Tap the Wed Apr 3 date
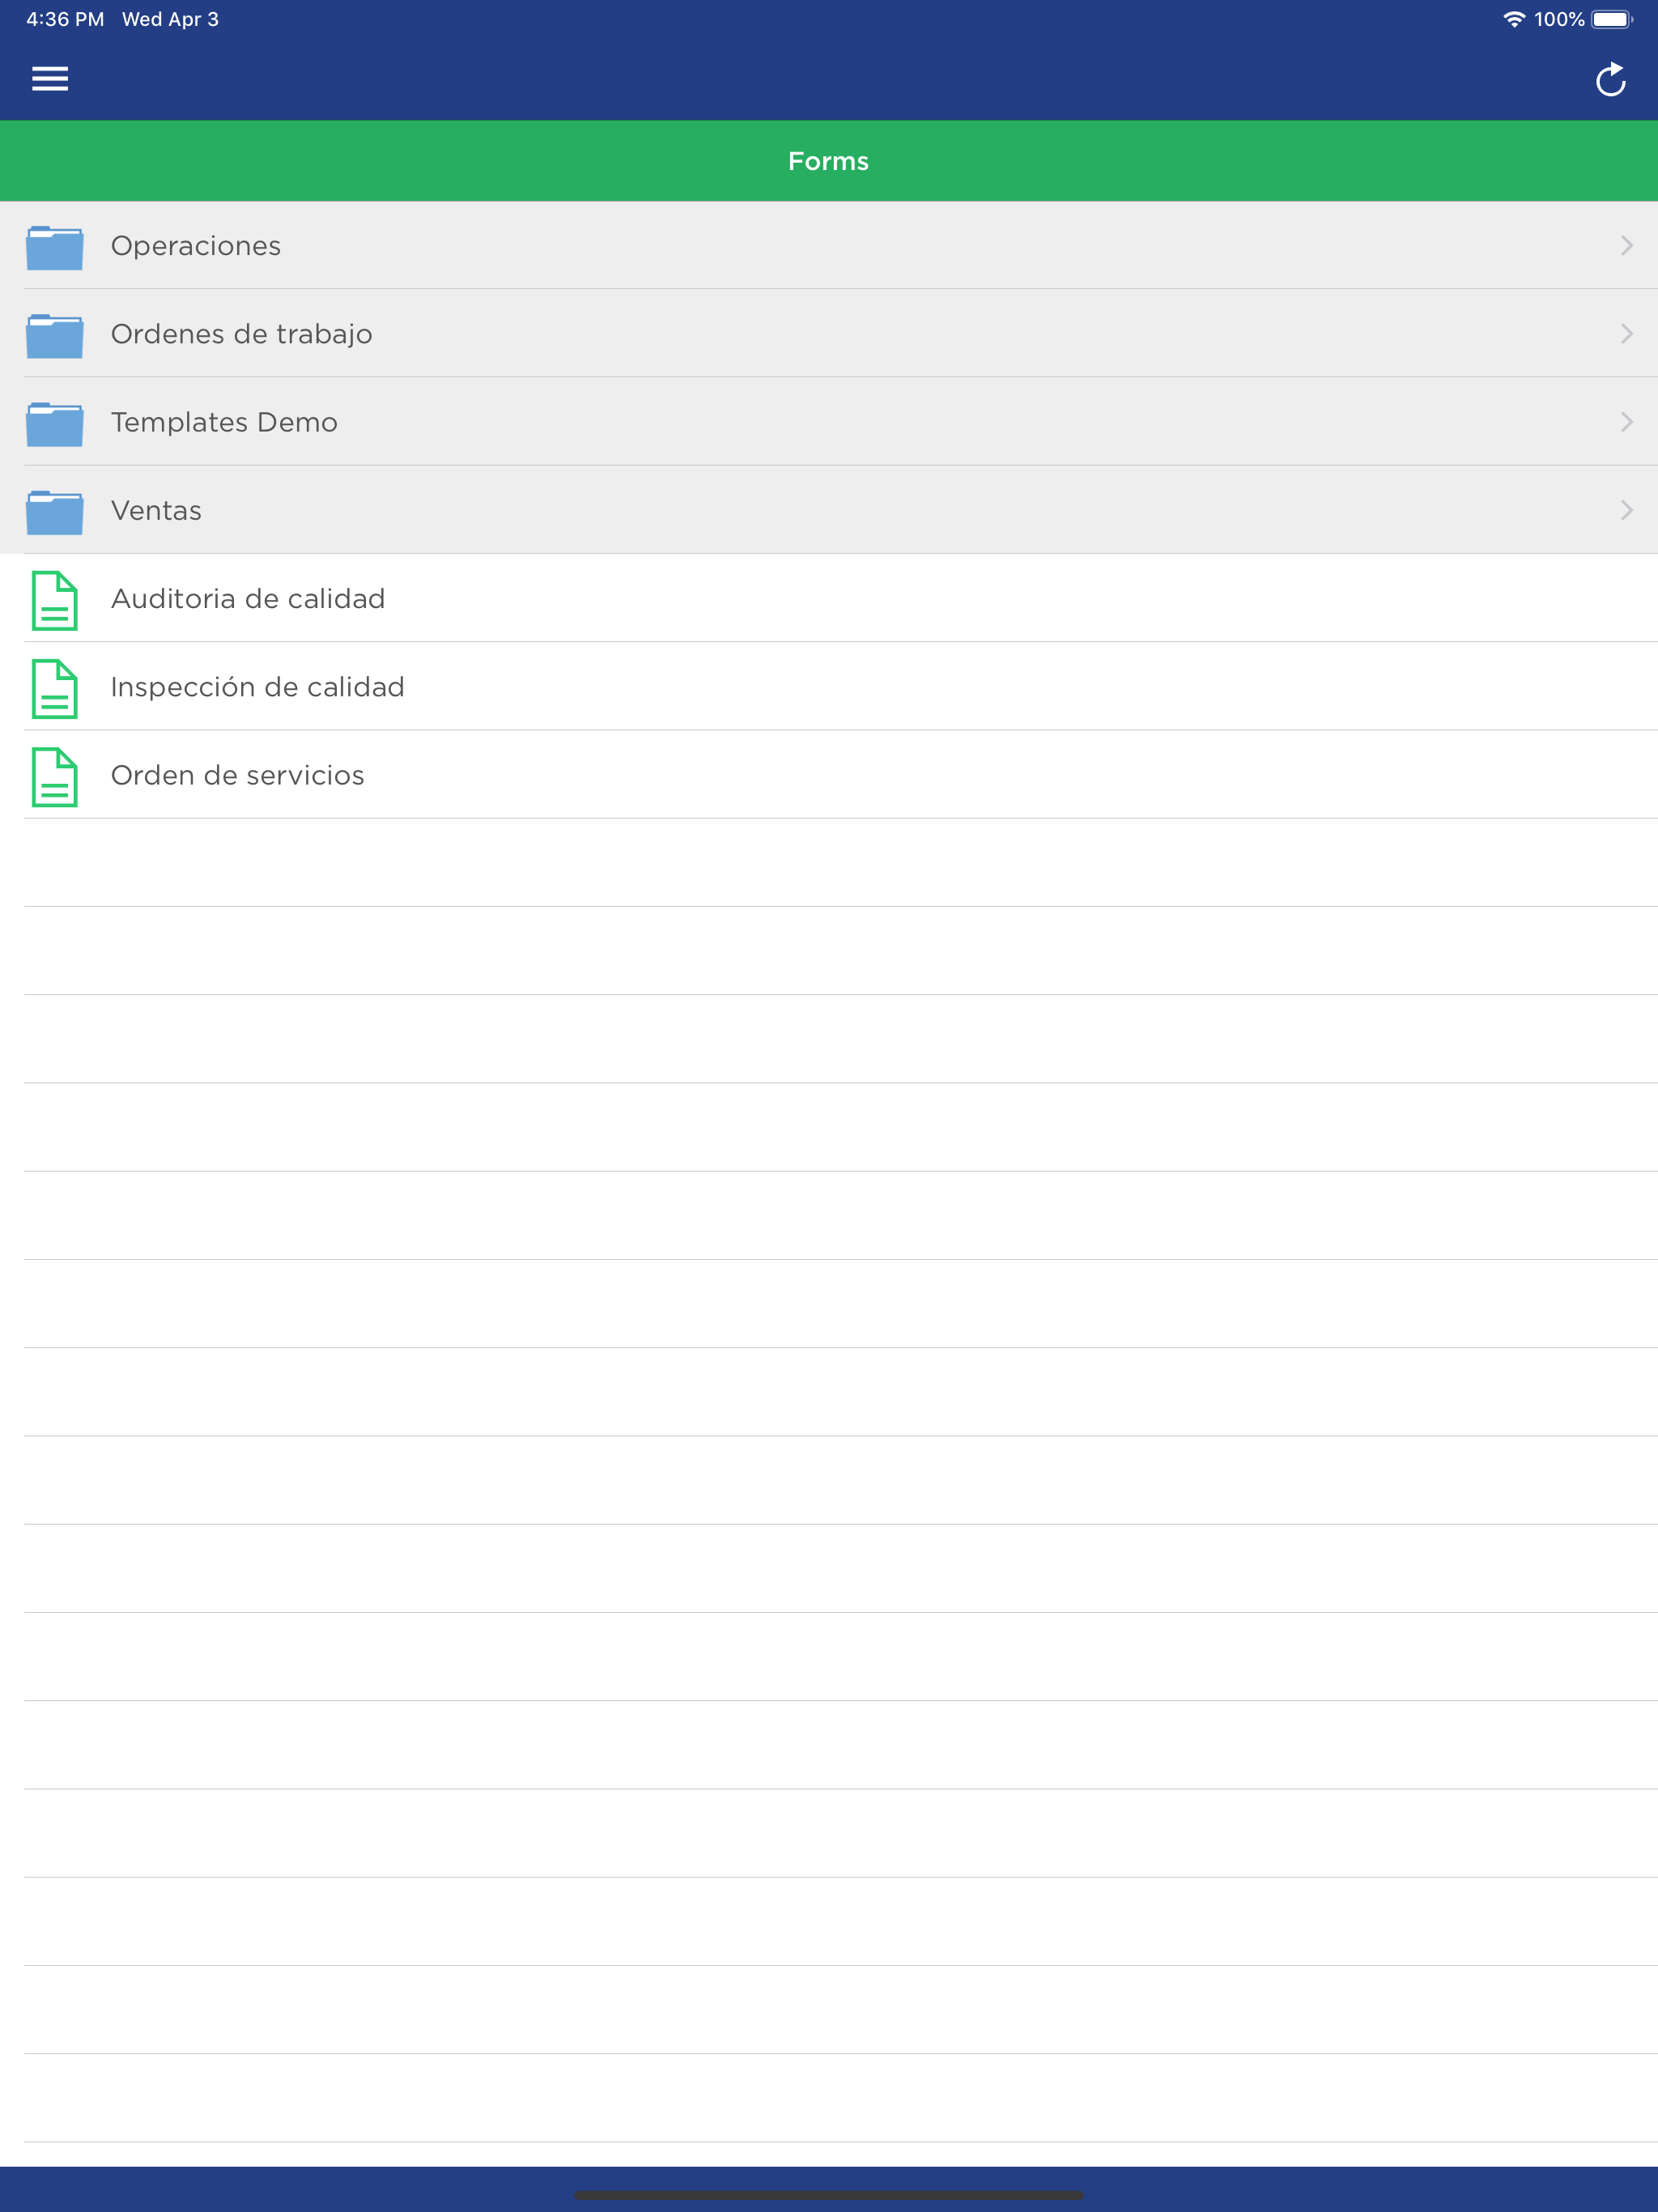The image size is (1658, 2212). click(x=170, y=19)
